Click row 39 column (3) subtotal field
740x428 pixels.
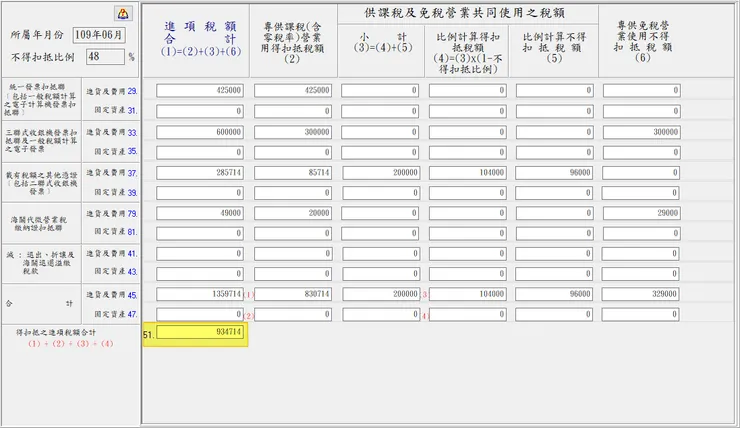(381, 193)
